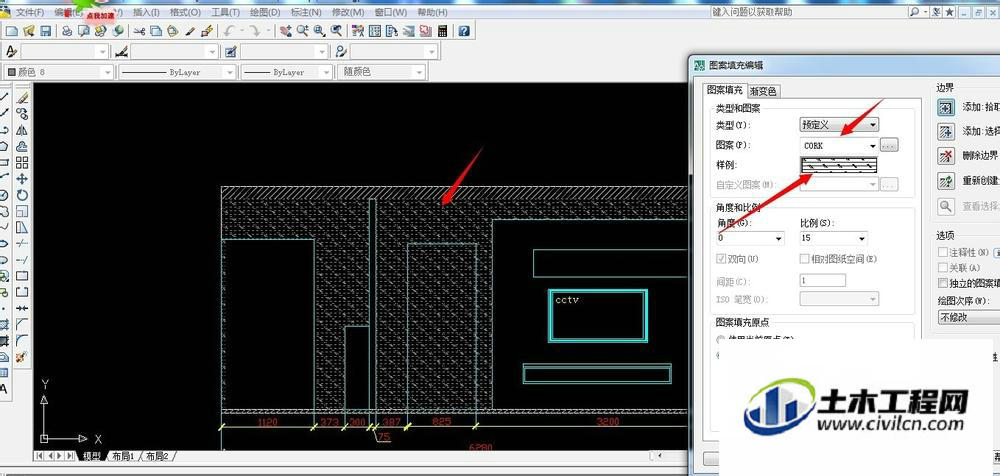This screenshot has width=1000, height=476.
Task: Open the 角度 angle dropdown
Action: click(750, 238)
